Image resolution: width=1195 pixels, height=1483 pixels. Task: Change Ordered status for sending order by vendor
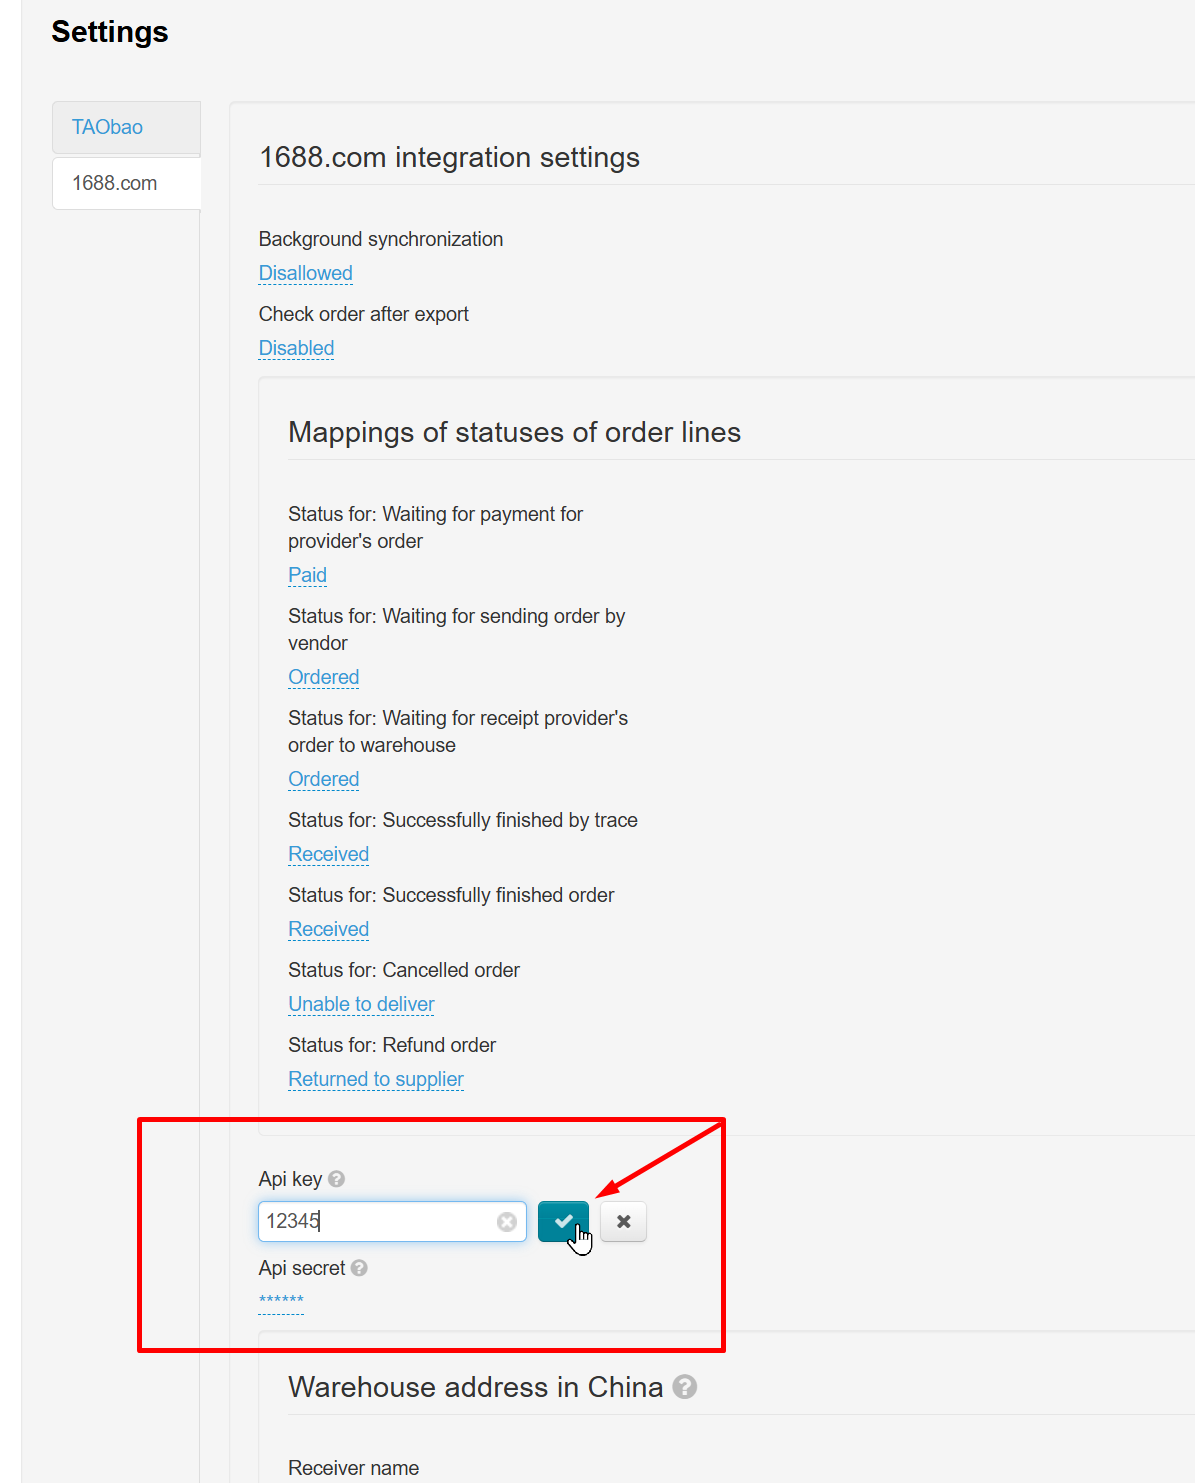coord(323,677)
